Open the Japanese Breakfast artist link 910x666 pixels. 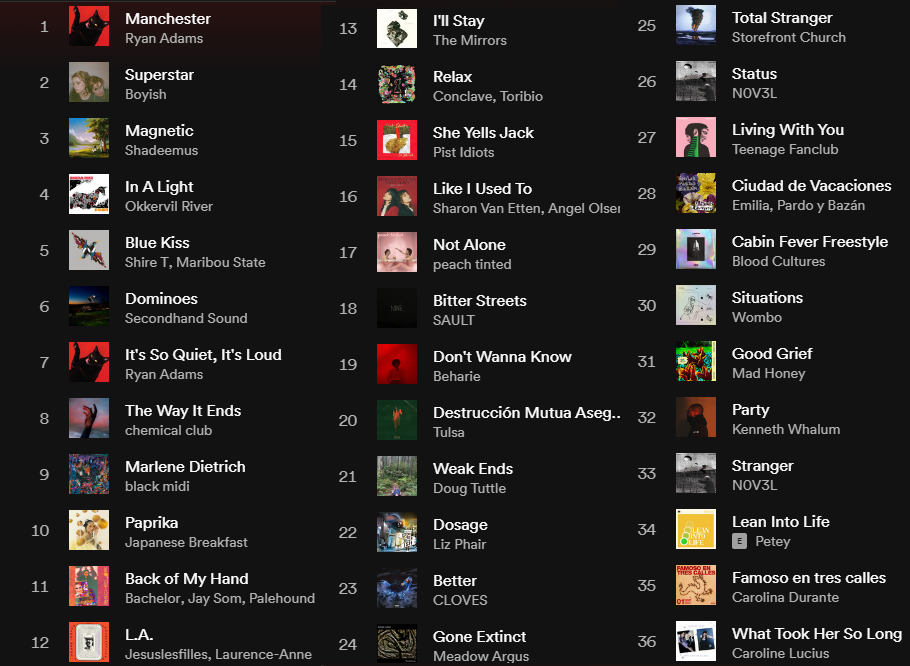(186, 543)
